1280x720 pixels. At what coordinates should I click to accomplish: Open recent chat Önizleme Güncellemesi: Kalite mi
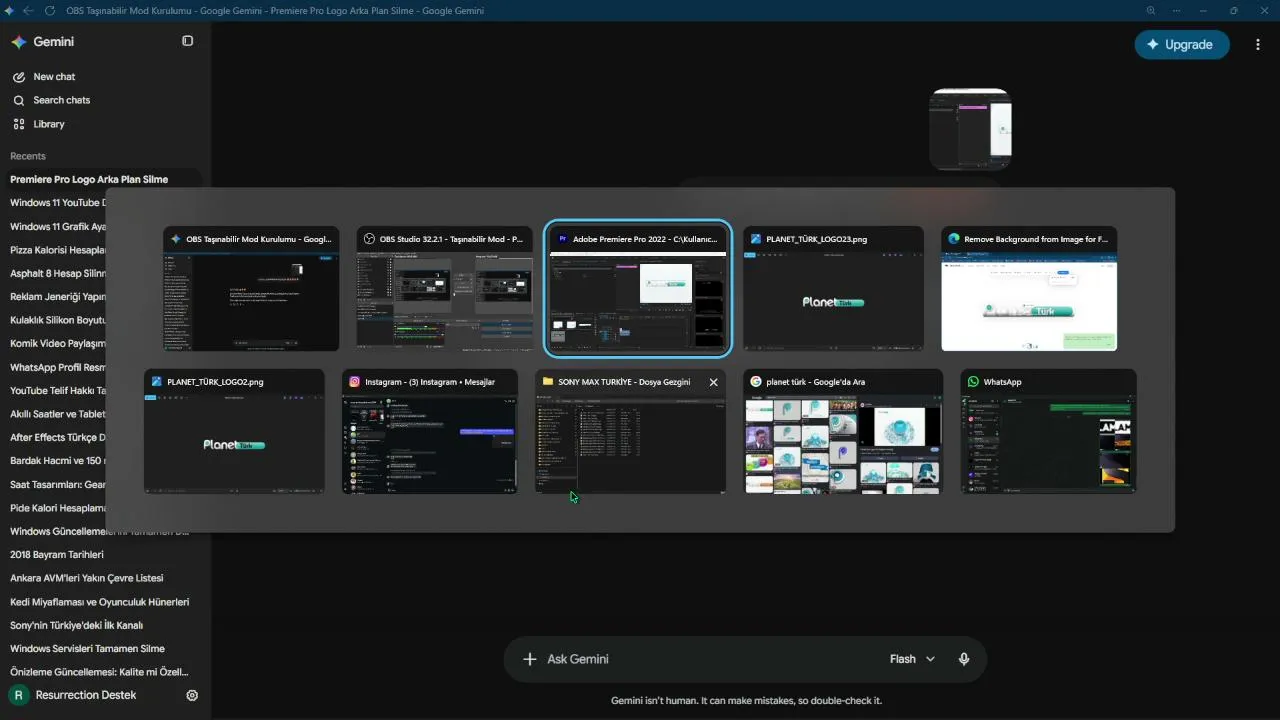(99, 672)
